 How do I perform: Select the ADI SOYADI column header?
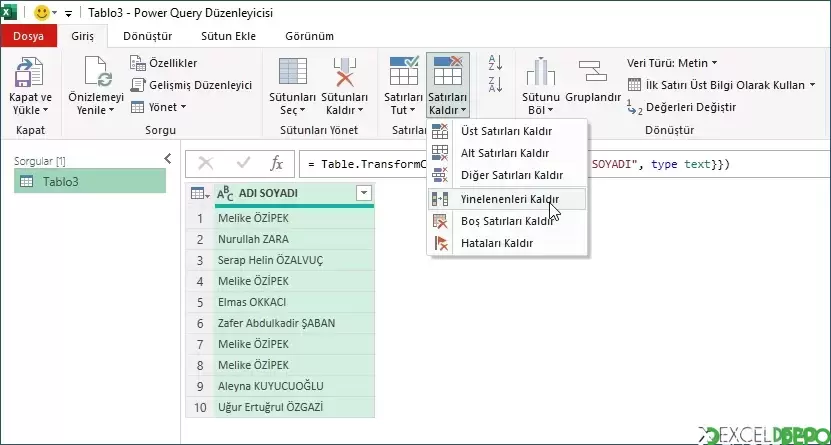(x=294, y=194)
